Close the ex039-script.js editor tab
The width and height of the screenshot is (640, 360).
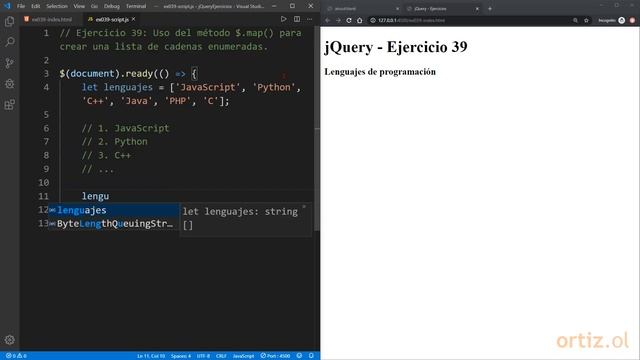coord(133,19)
